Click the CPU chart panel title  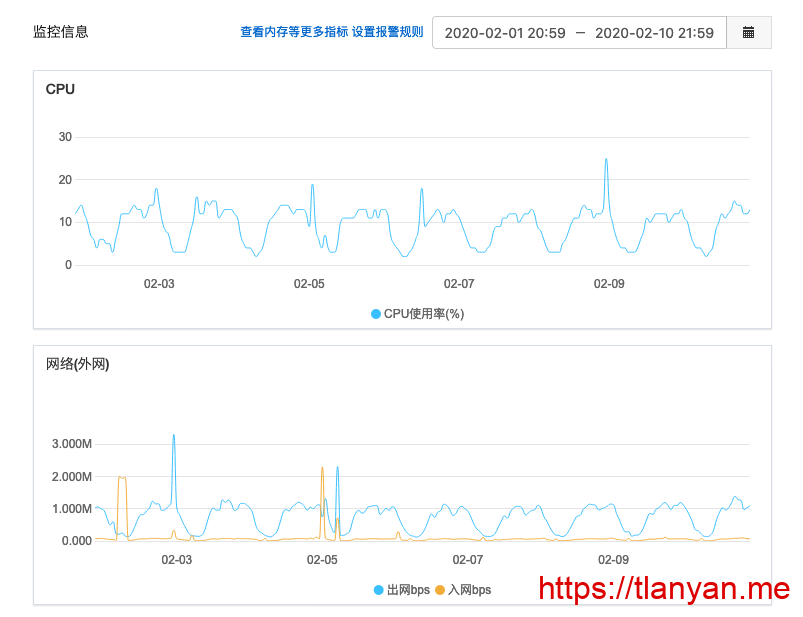click(60, 89)
